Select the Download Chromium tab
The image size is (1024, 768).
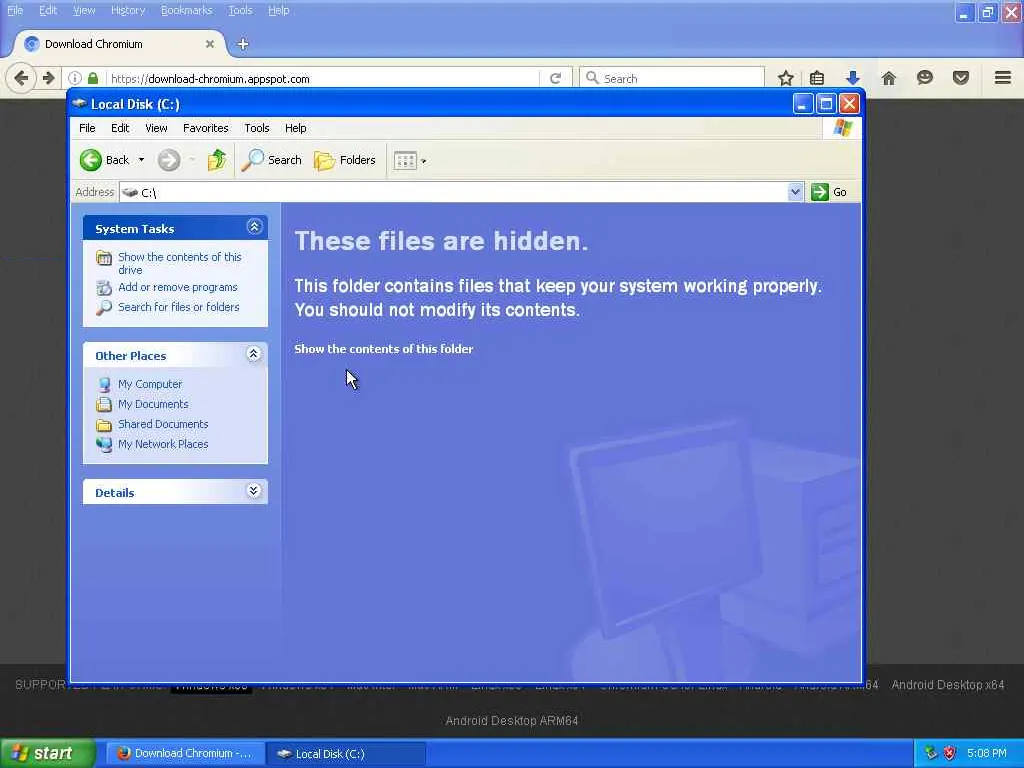coord(118,44)
